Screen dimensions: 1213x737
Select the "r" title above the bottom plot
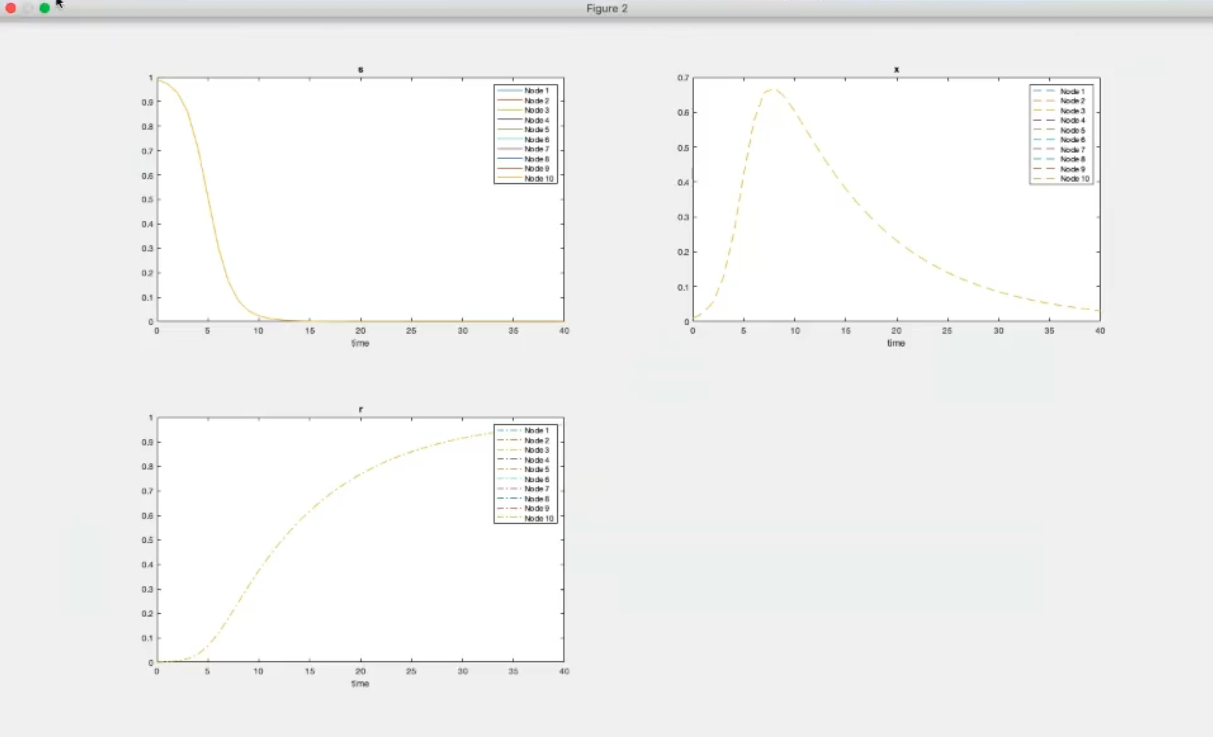[360, 410]
